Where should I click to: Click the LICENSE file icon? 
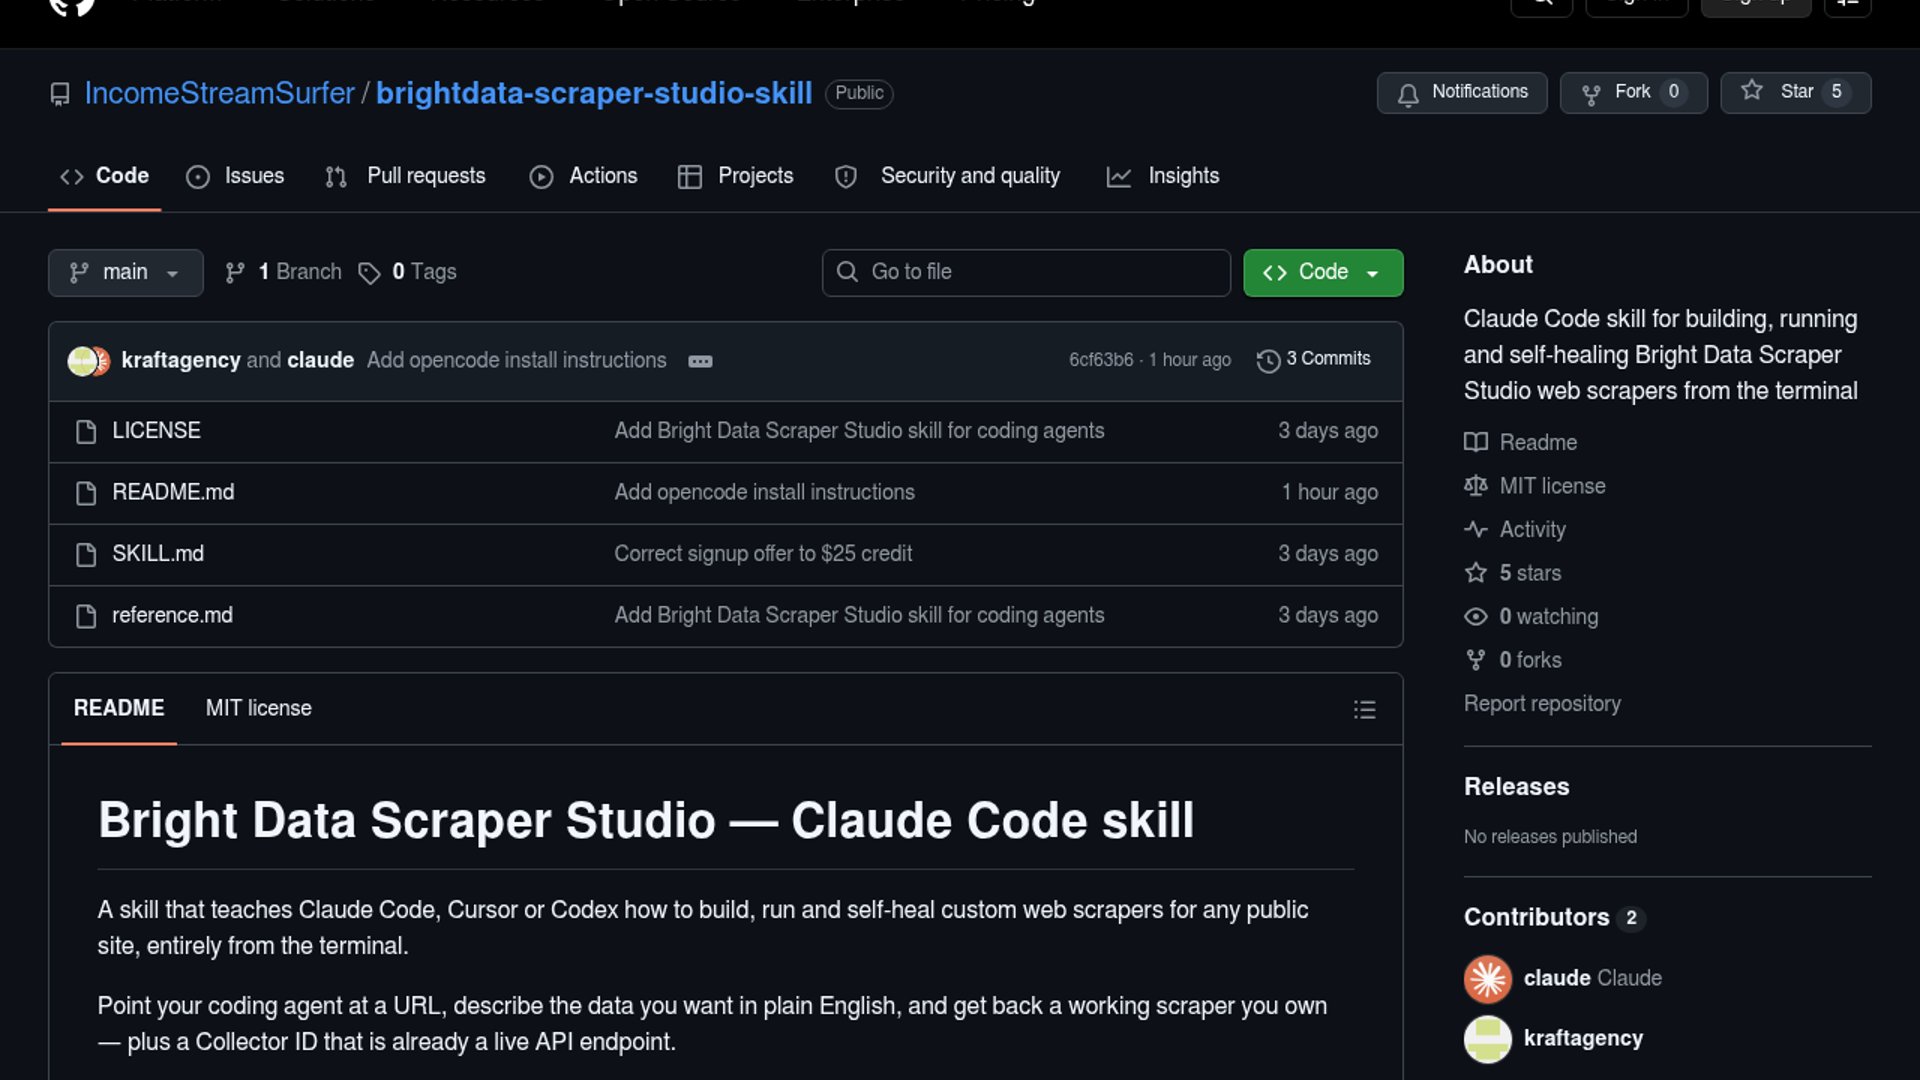(86, 431)
